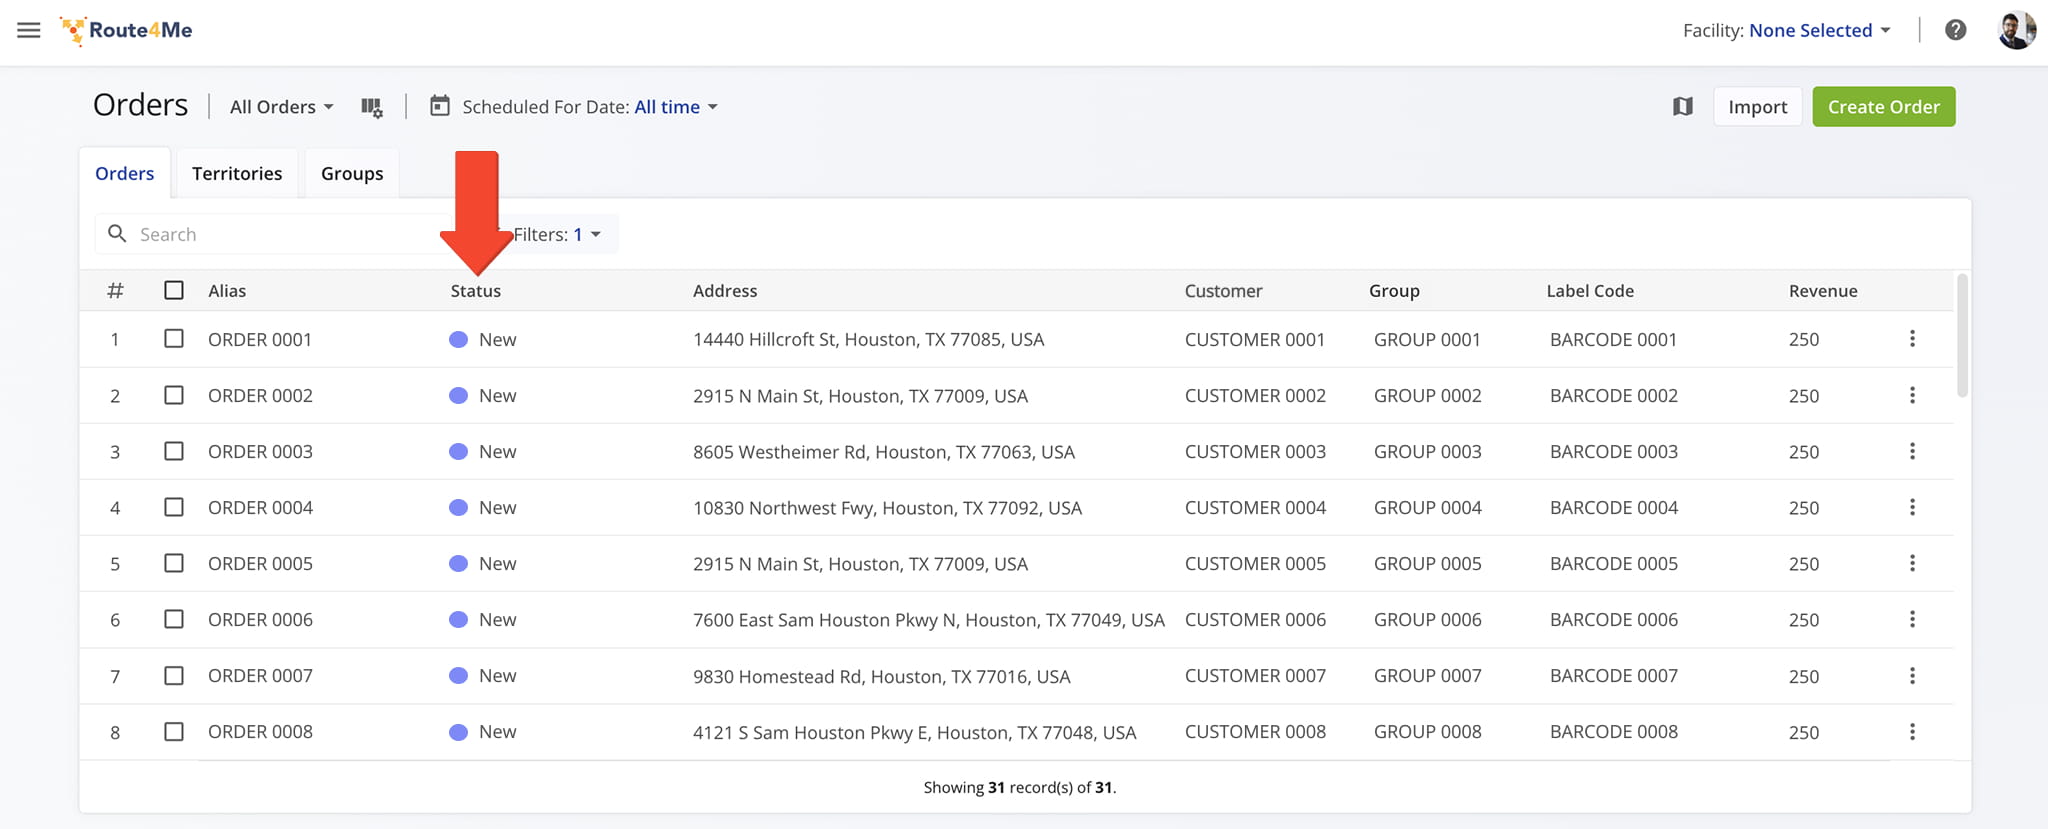Click the ORDER 0007 alias
The width and height of the screenshot is (2048, 829).
[260, 676]
